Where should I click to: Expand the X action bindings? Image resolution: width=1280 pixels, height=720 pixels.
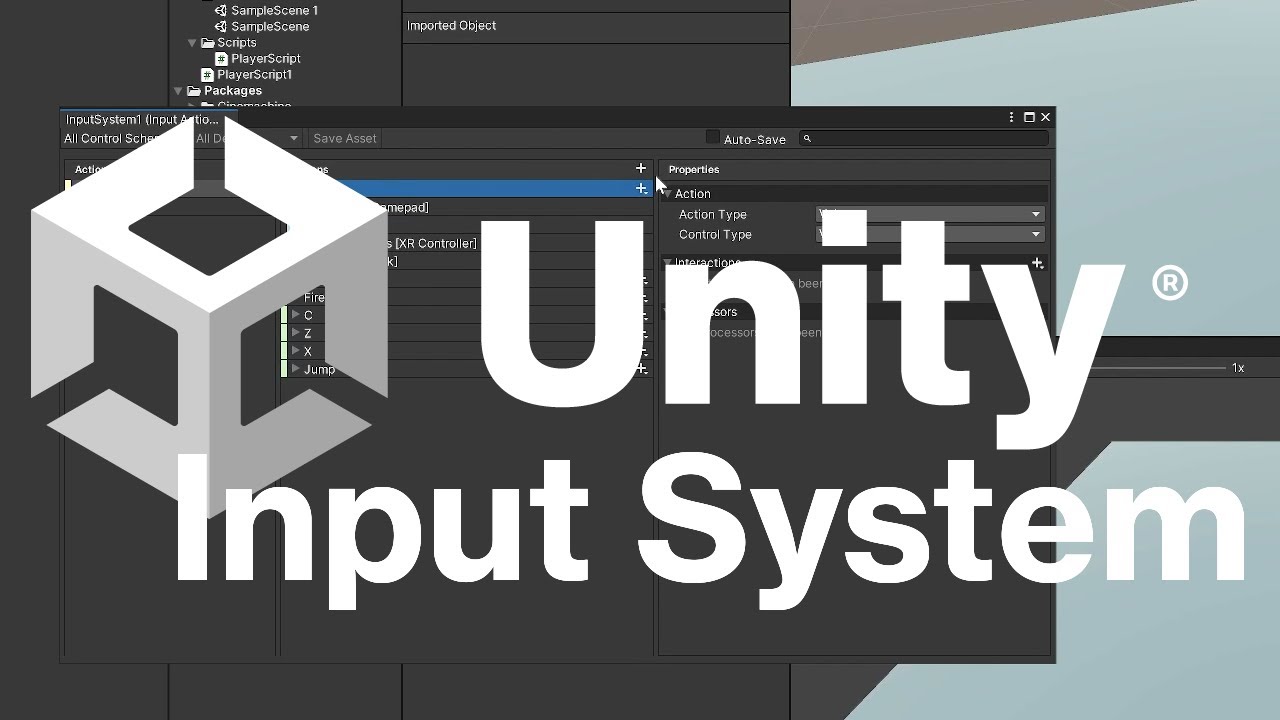[x=295, y=351]
